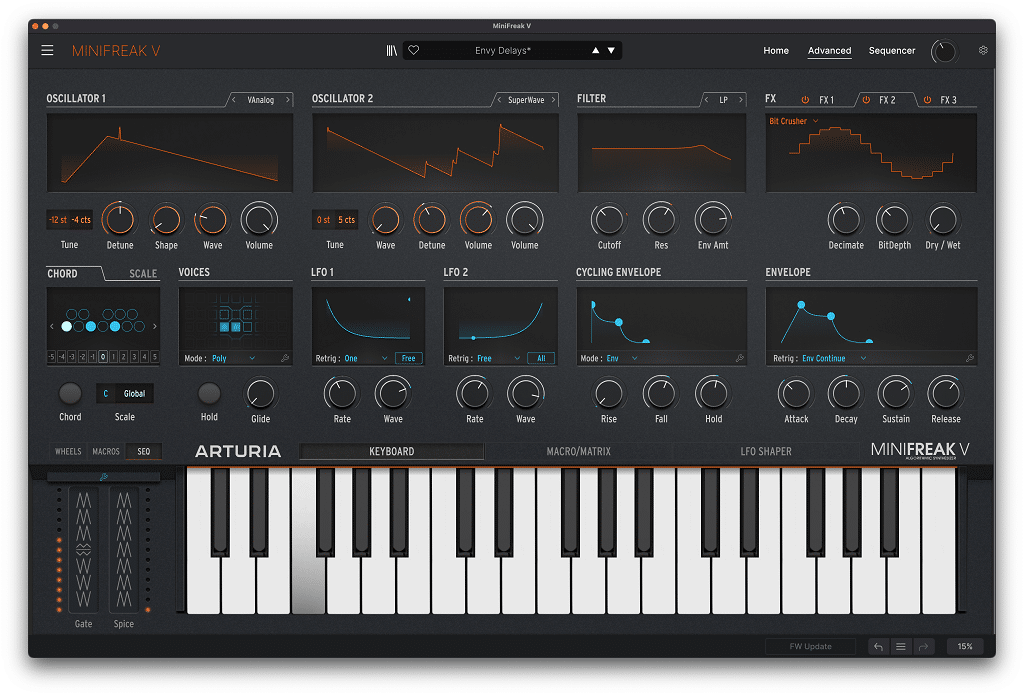Show the SEQ controls
1024x695 pixels.
click(144, 451)
